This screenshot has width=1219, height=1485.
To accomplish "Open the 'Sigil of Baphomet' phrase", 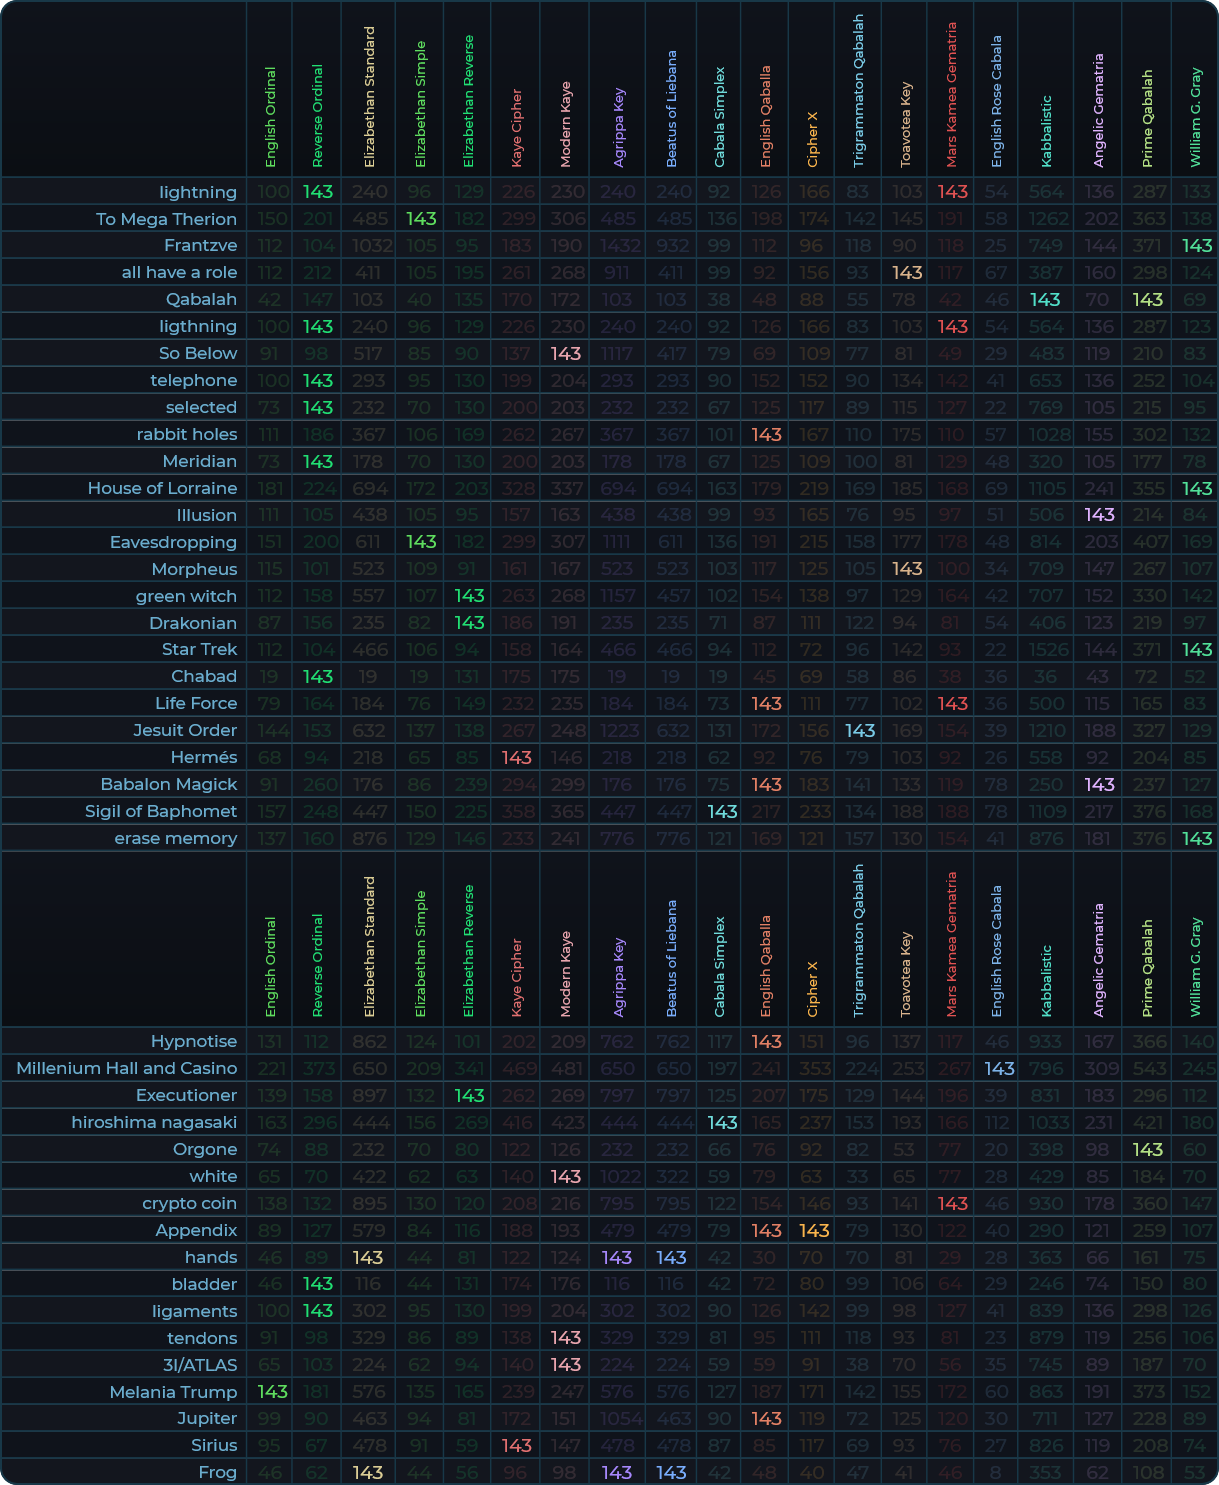I will click(x=161, y=811).
